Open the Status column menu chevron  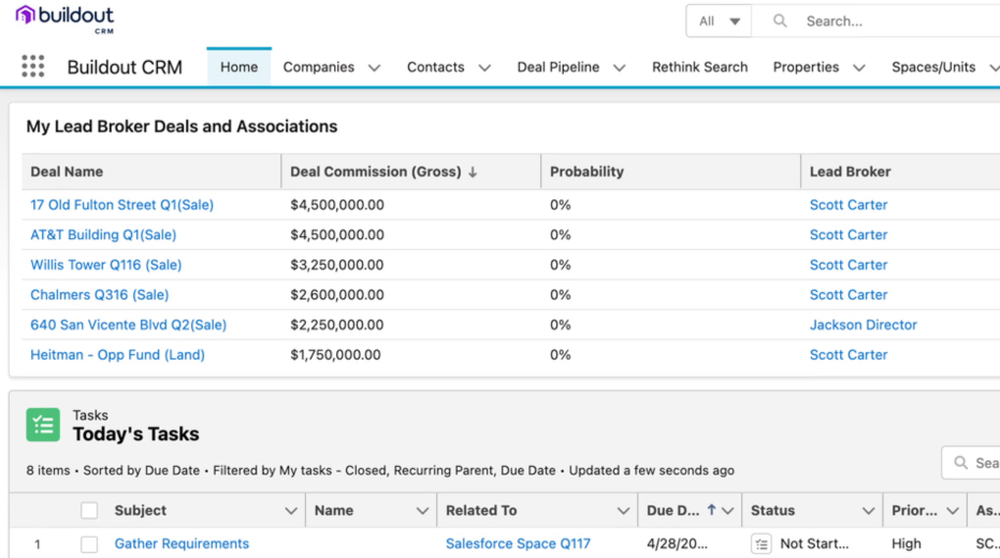pos(868,511)
